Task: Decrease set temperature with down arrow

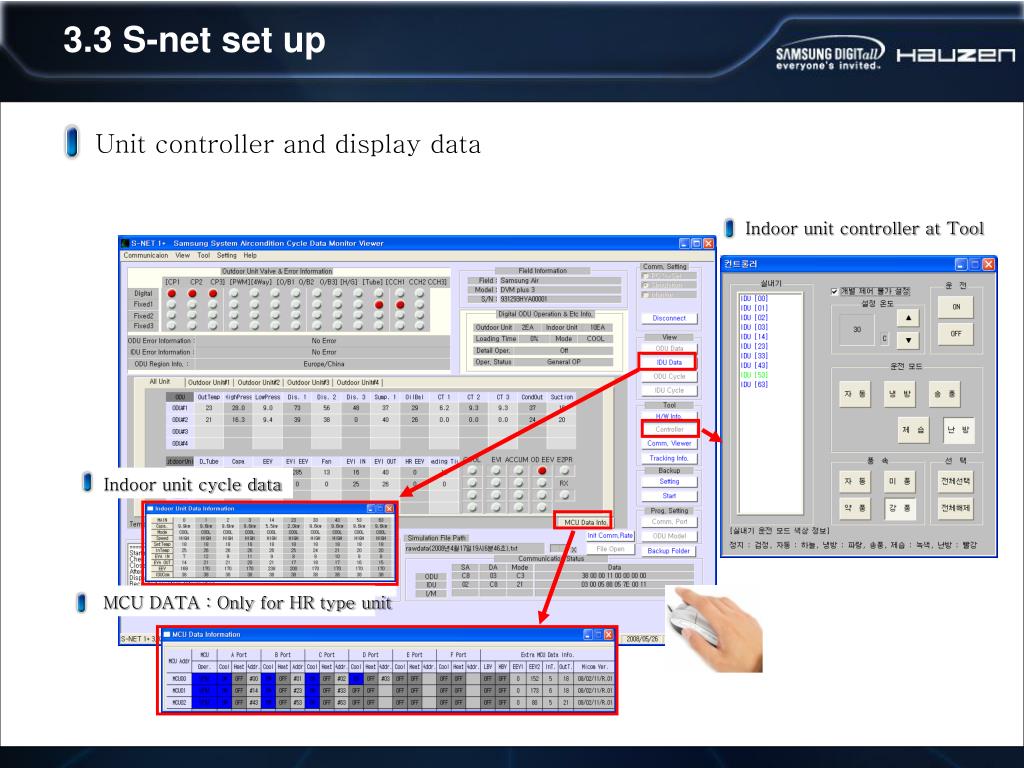Action: pos(908,340)
